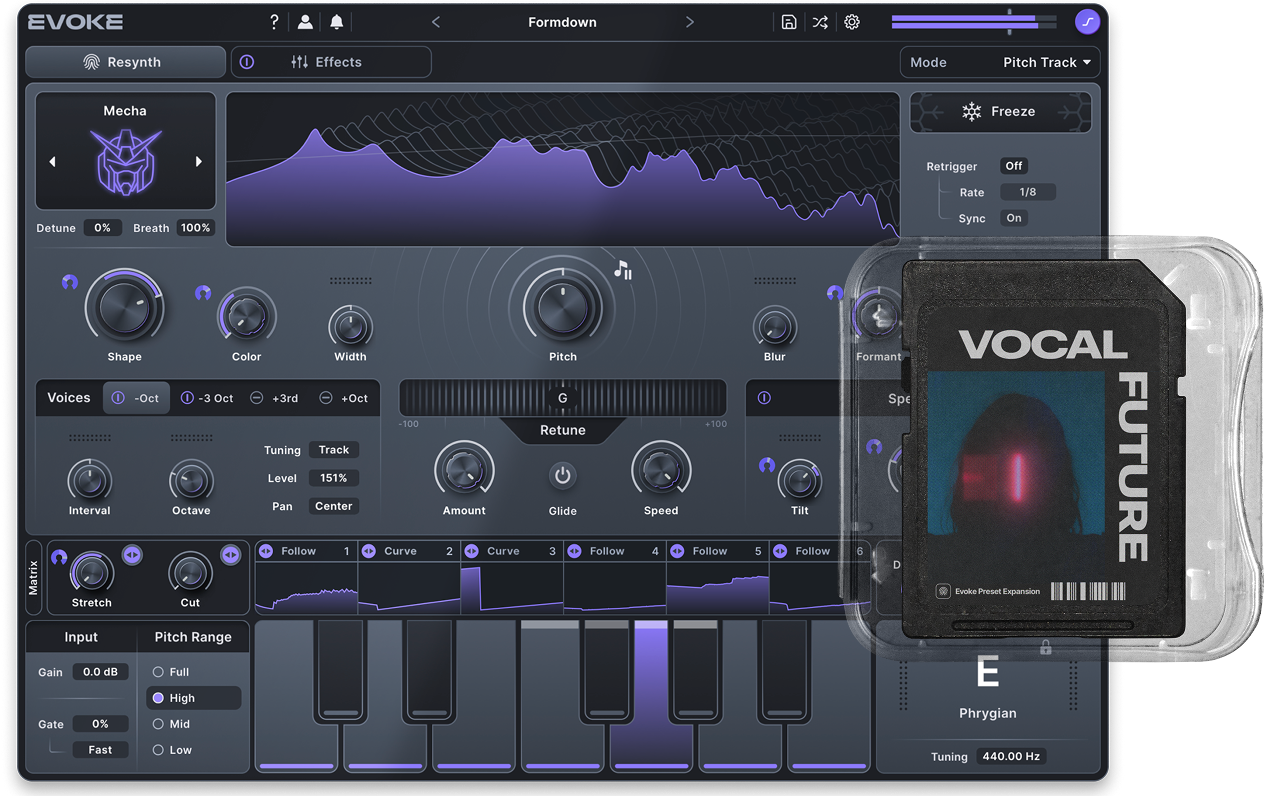Toggle the Effects power icon
The width and height of the screenshot is (1286, 796).
click(x=247, y=62)
